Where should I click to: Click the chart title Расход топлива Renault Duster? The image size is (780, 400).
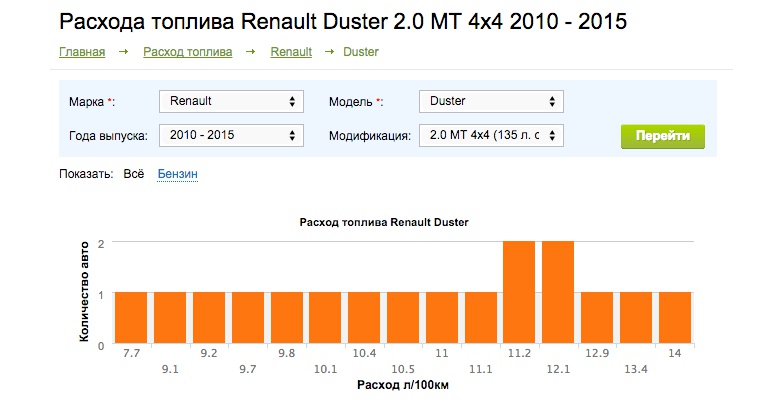tap(384, 222)
